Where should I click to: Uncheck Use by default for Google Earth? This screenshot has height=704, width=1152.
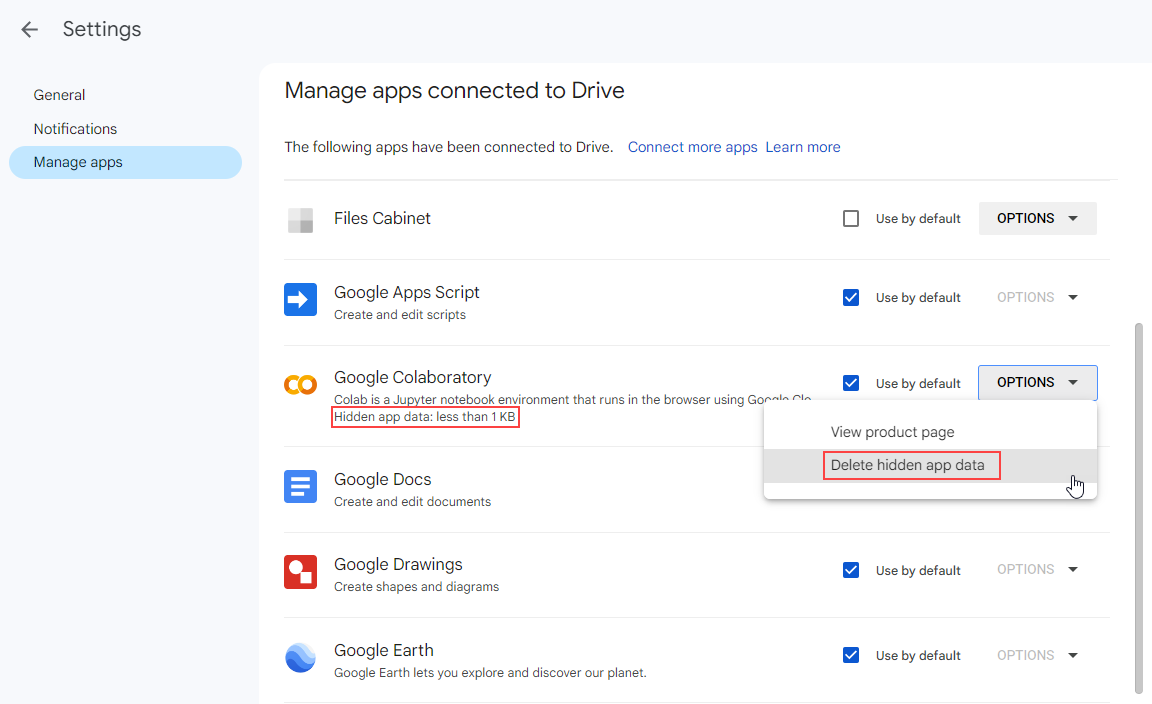(x=851, y=655)
